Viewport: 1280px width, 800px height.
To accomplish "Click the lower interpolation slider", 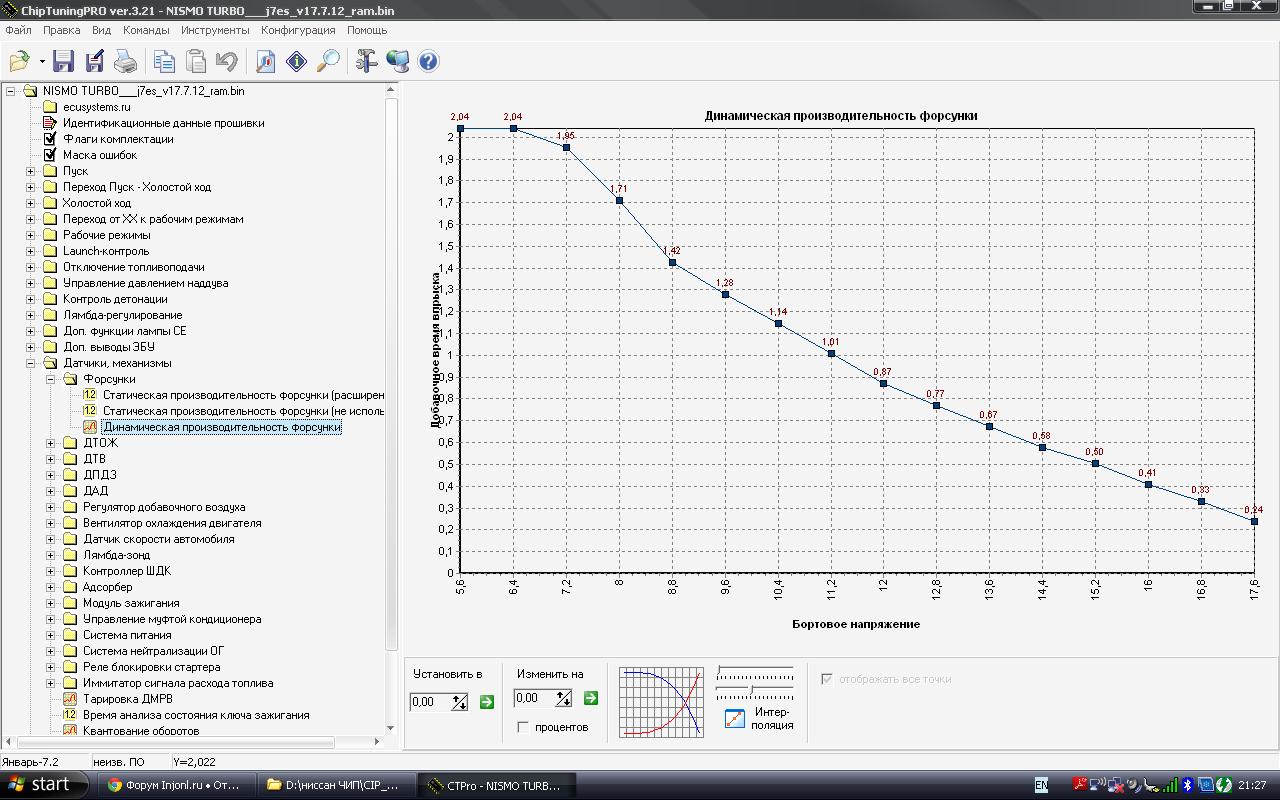I will click(x=755, y=691).
